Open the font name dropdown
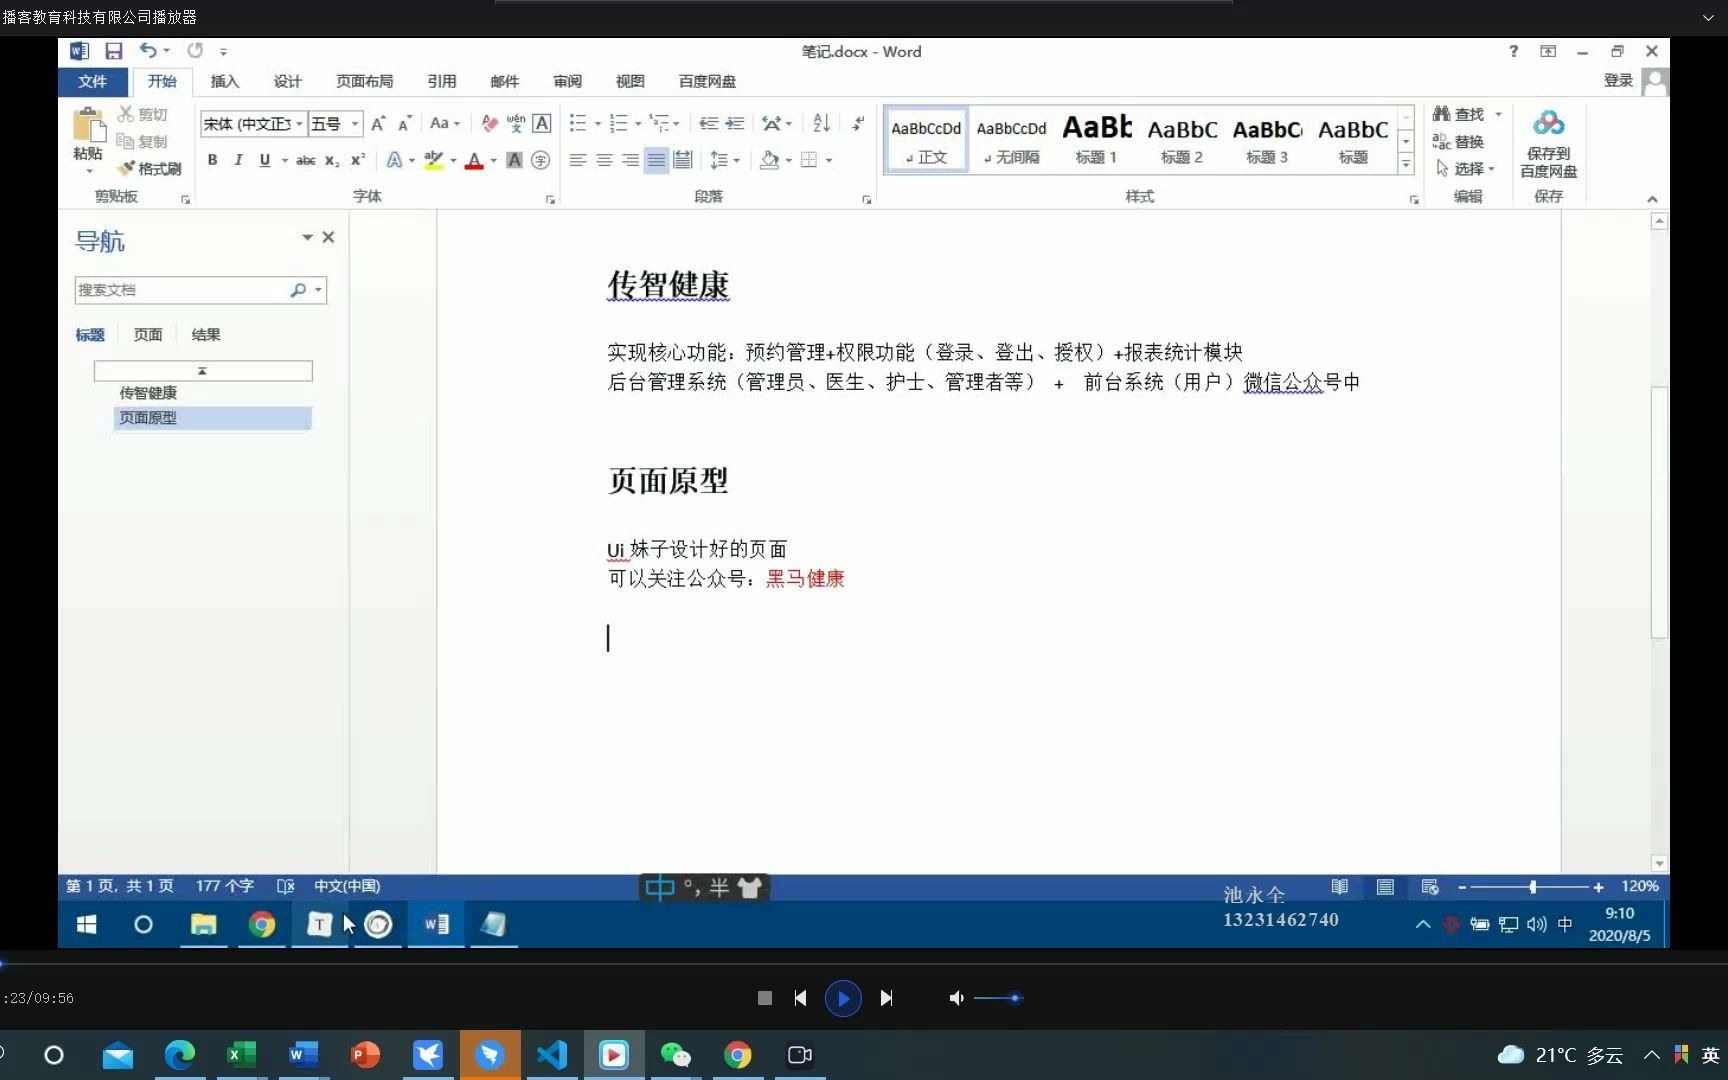1728x1080 pixels. point(299,124)
